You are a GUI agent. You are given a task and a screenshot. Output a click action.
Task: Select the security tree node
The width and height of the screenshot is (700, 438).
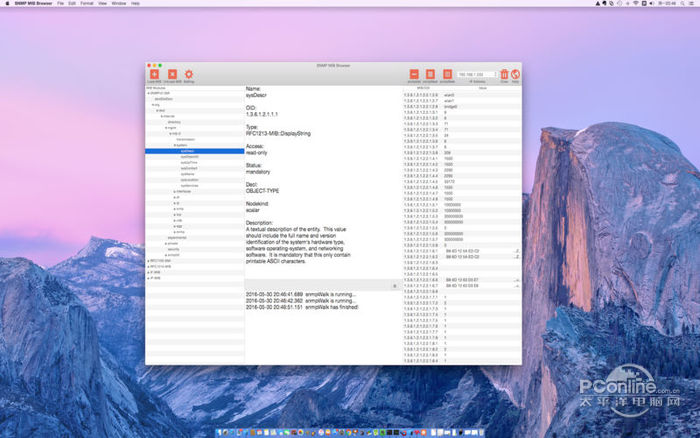click(173, 250)
